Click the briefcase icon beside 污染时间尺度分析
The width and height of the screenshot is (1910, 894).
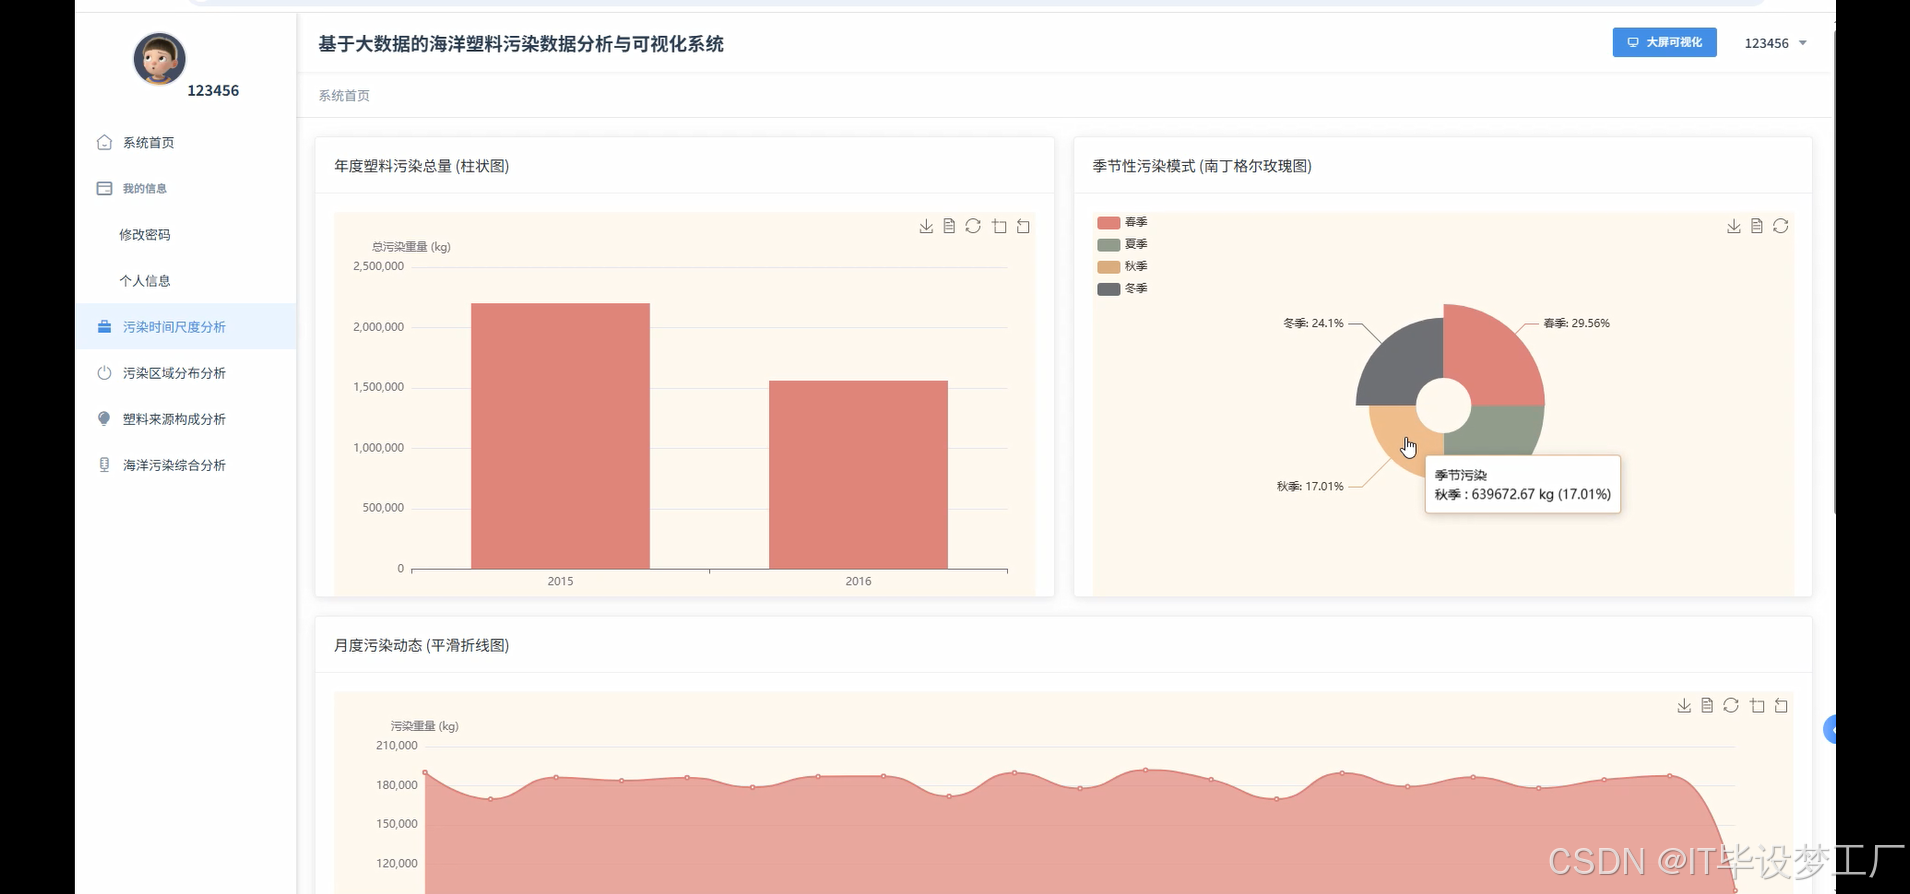(104, 327)
